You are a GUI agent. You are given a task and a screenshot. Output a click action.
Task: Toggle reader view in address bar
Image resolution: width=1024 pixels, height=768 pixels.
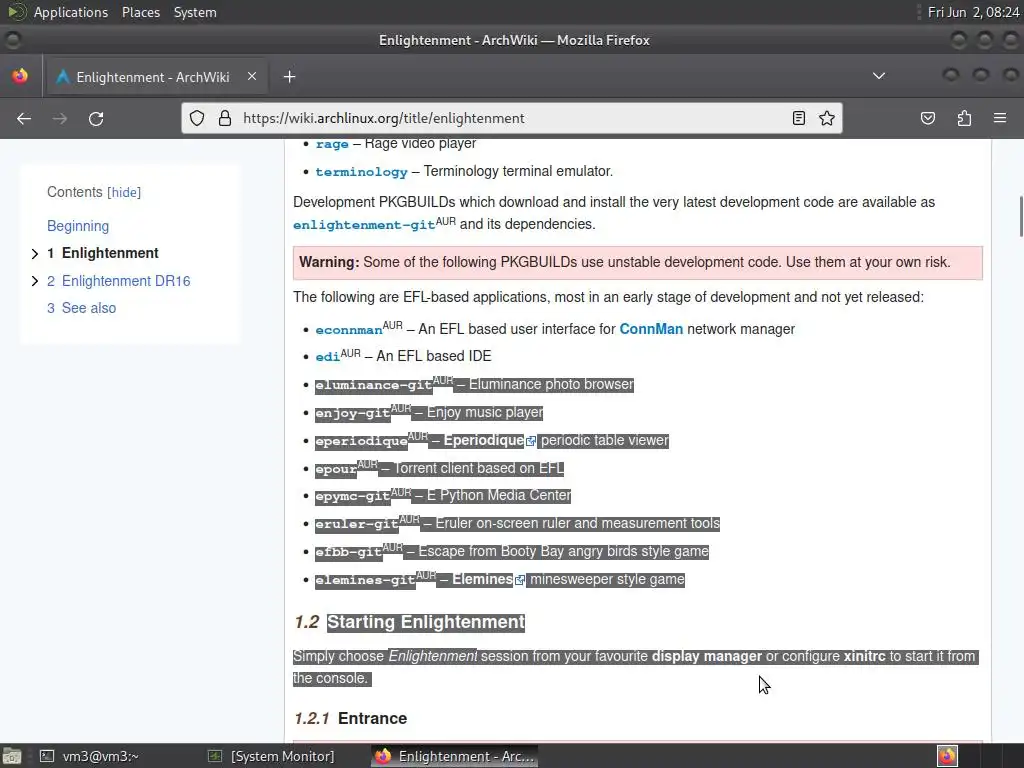point(798,118)
